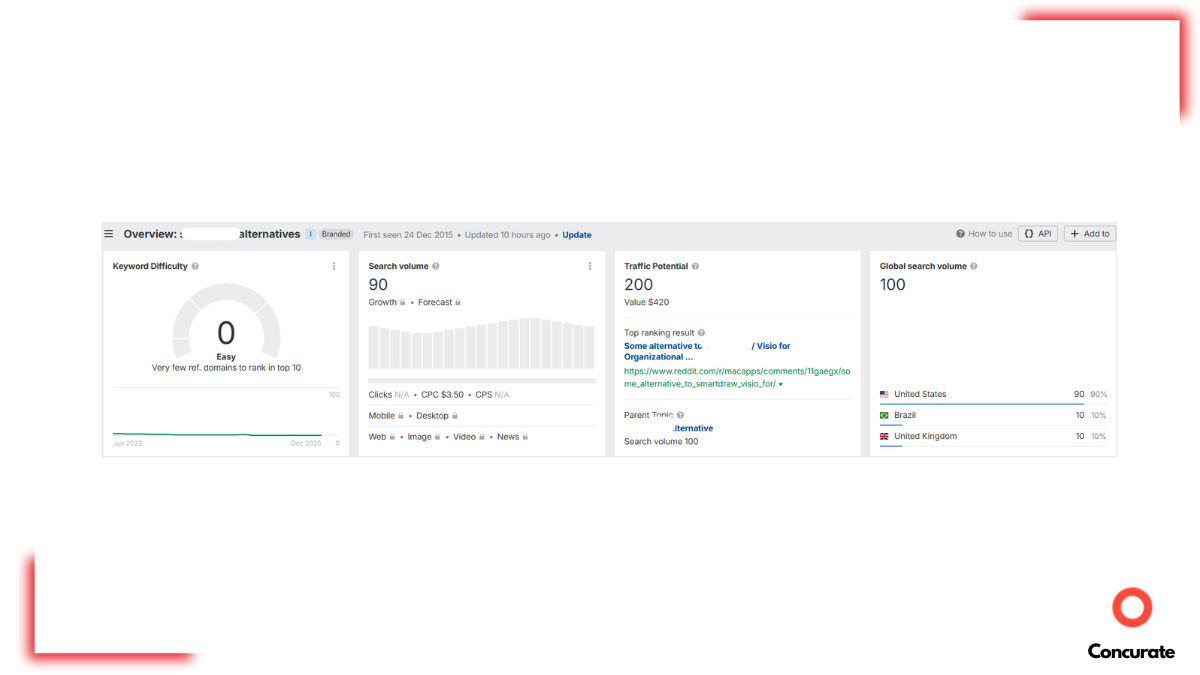Open the hamburger menu beside Overview
The height and width of the screenshot is (675, 1200).
point(109,234)
